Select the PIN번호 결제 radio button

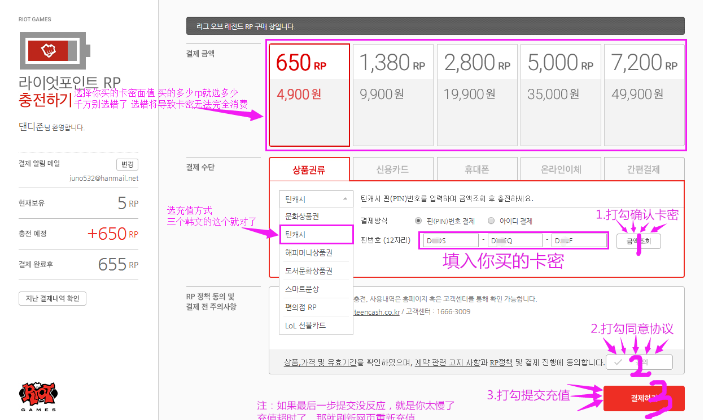tap(418, 221)
